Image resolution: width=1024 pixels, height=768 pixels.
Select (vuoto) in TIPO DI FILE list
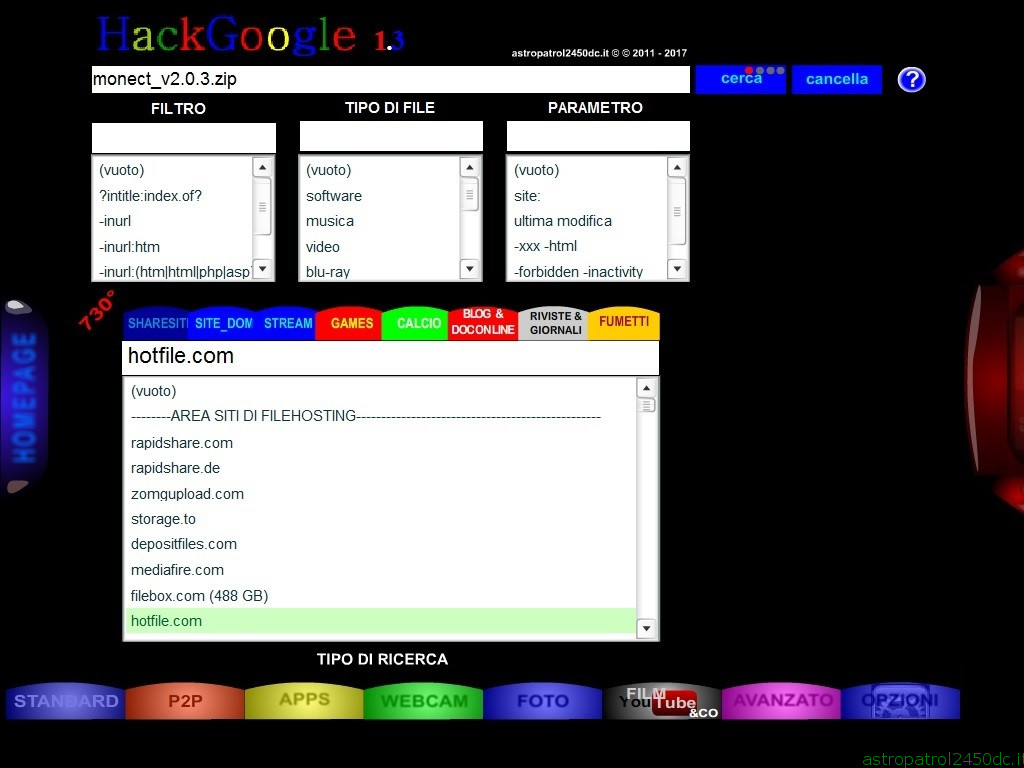click(x=381, y=170)
